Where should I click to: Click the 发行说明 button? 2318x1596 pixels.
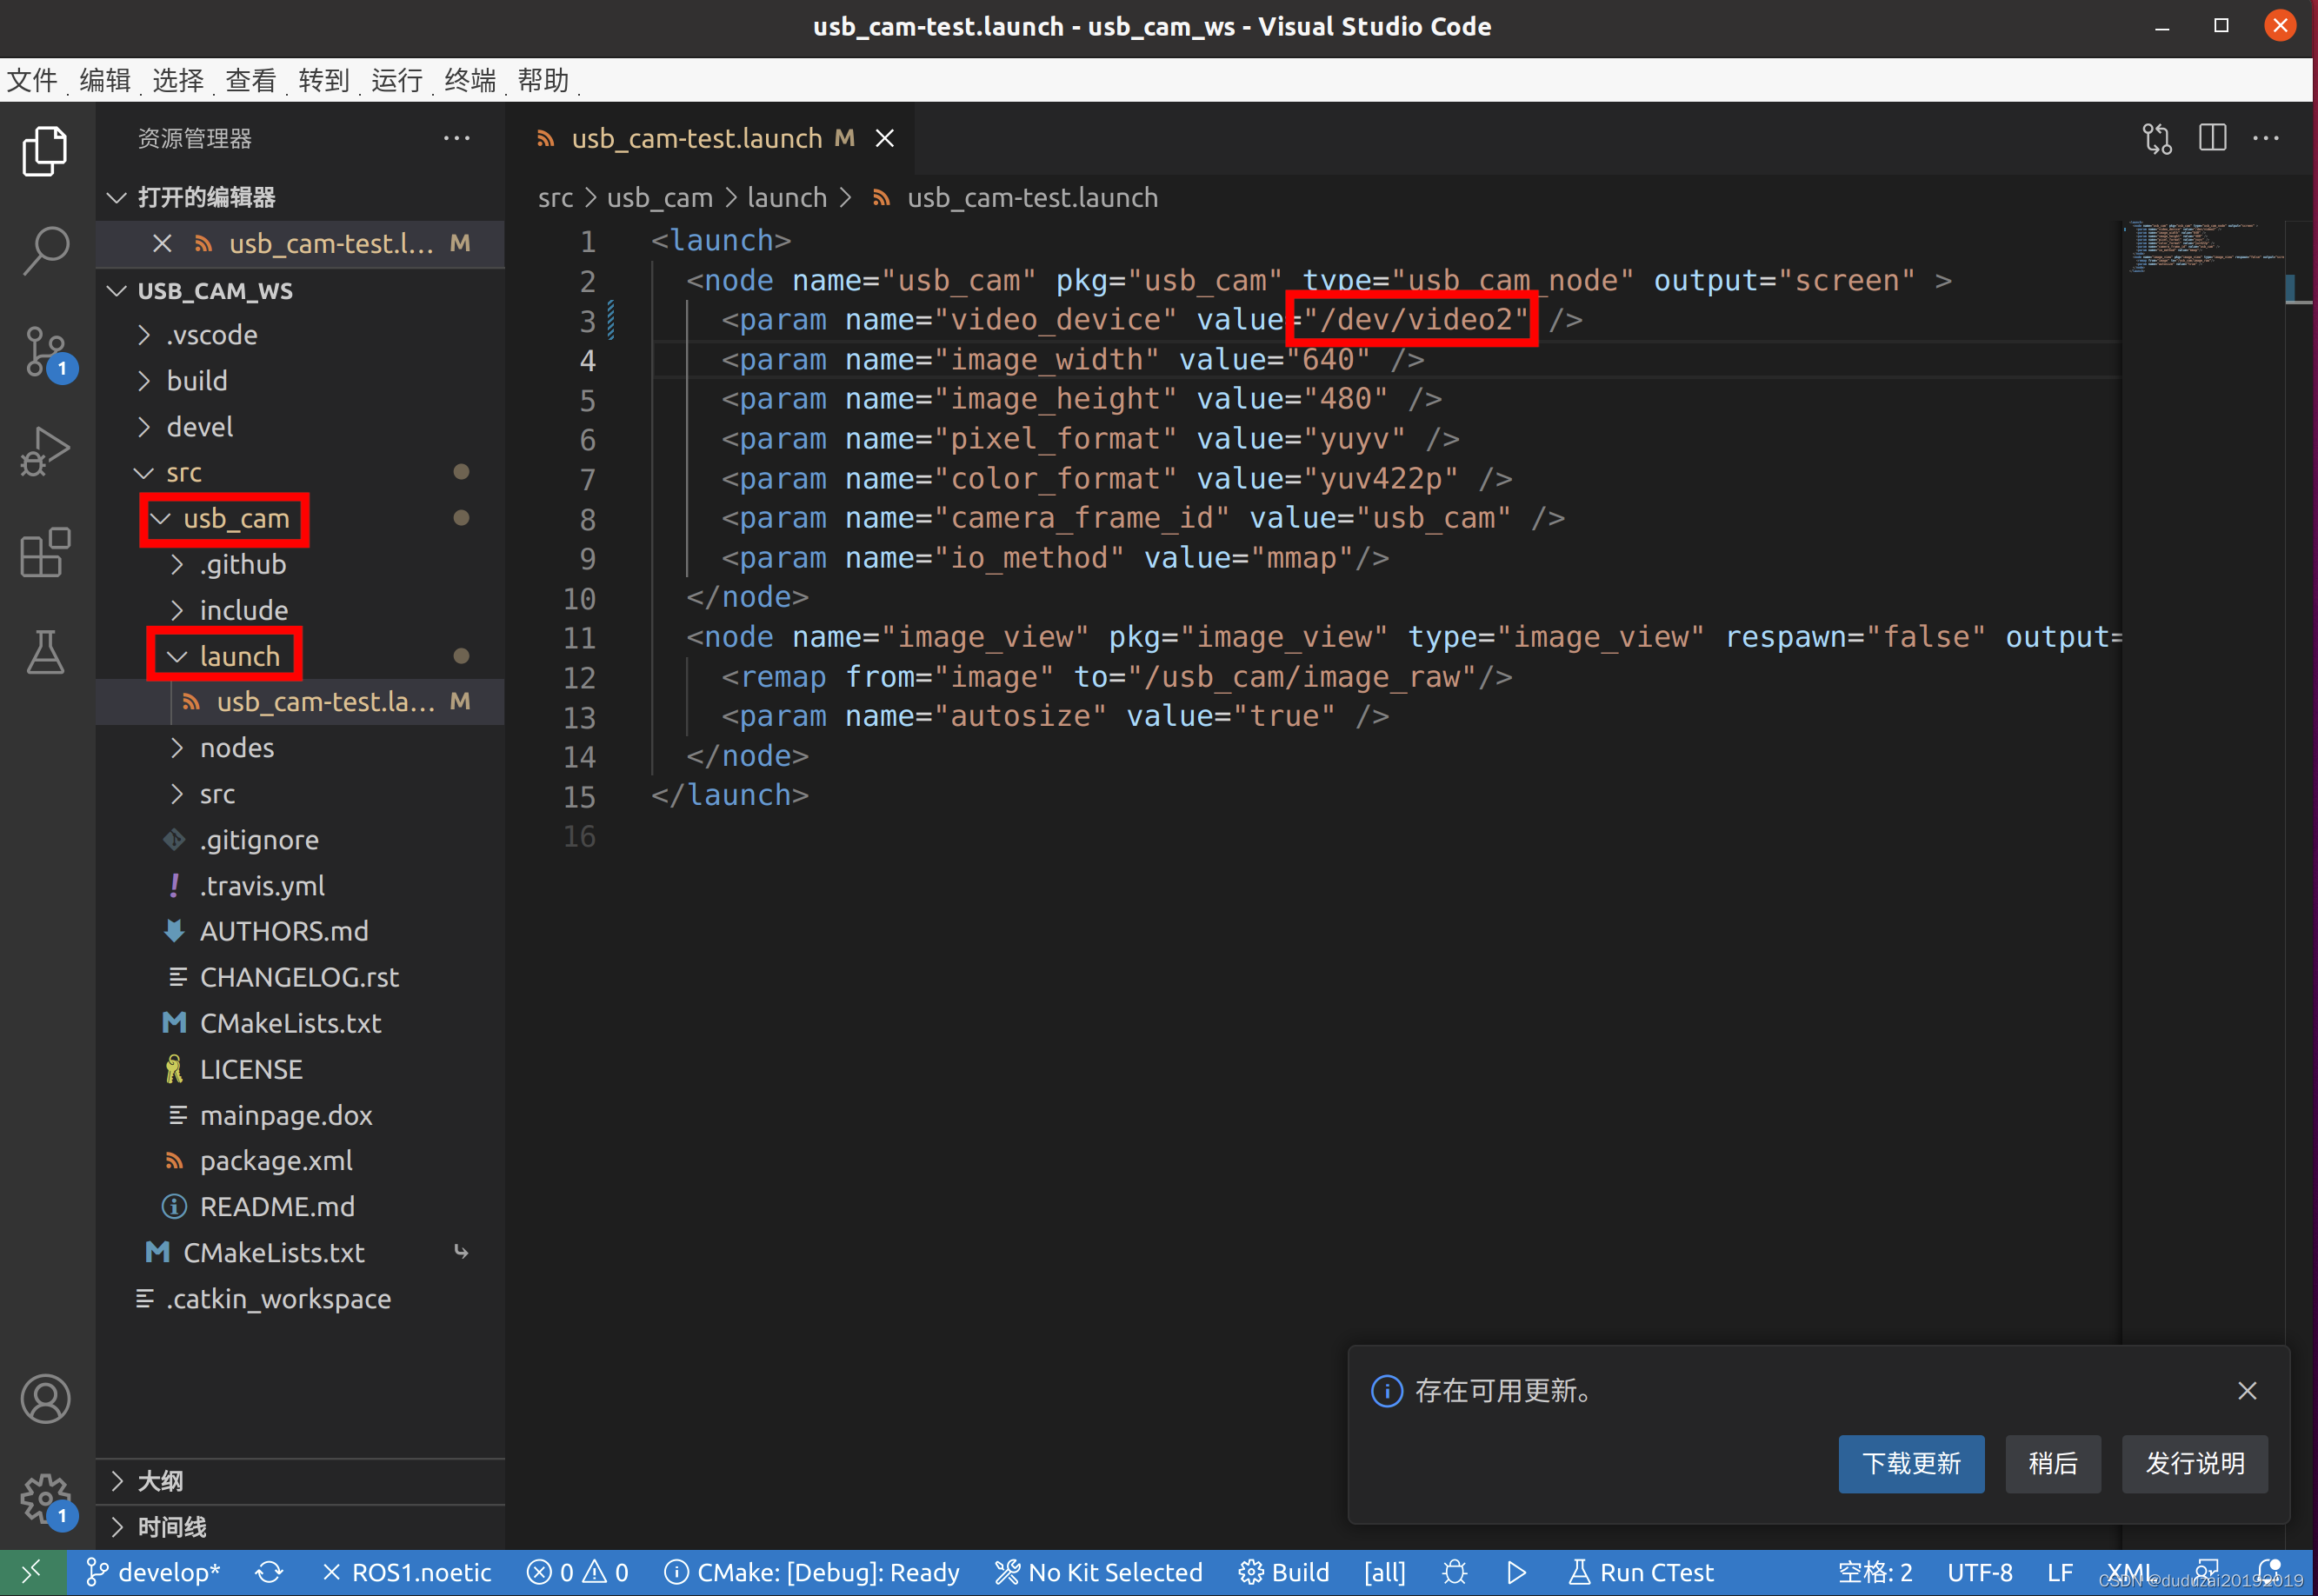[x=2195, y=1464]
